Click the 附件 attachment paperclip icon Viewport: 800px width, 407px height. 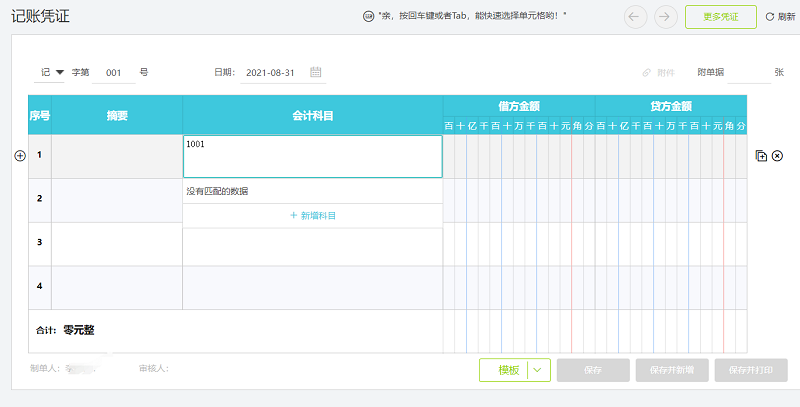point(647,72)
